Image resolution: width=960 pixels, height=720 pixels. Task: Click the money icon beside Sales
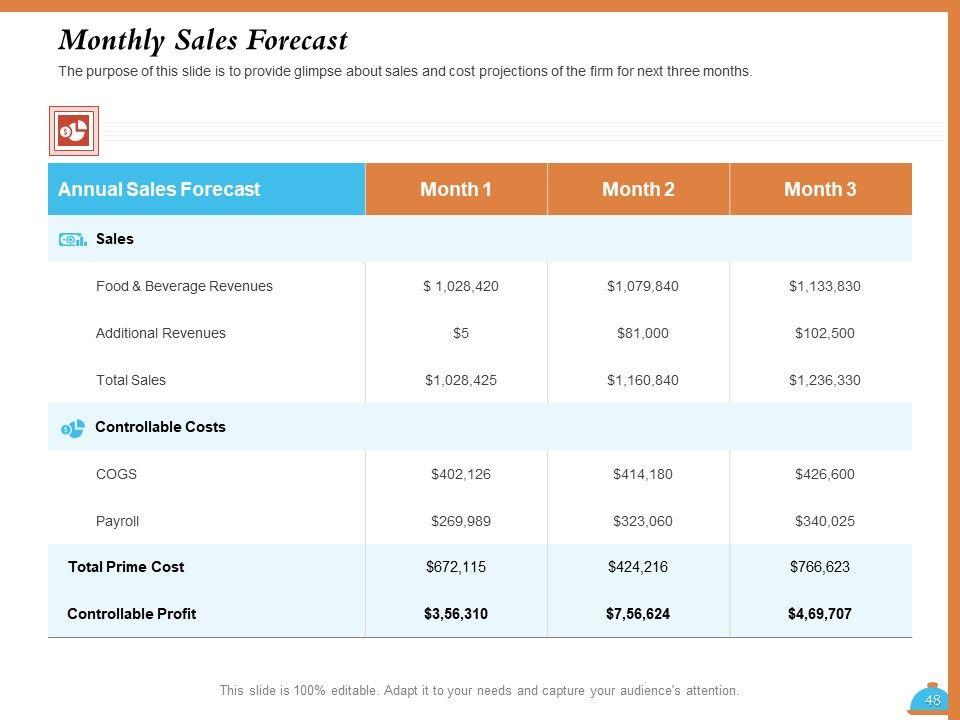click(x=73, y=240)
